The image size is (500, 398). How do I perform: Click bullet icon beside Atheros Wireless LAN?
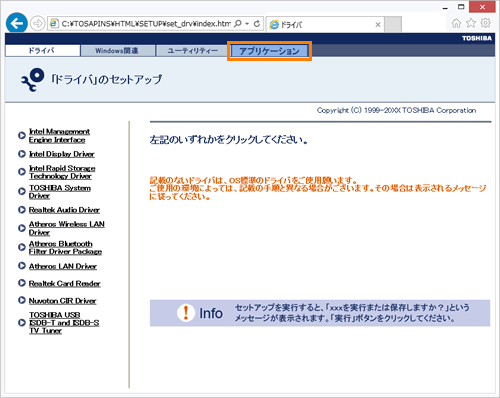22,228
